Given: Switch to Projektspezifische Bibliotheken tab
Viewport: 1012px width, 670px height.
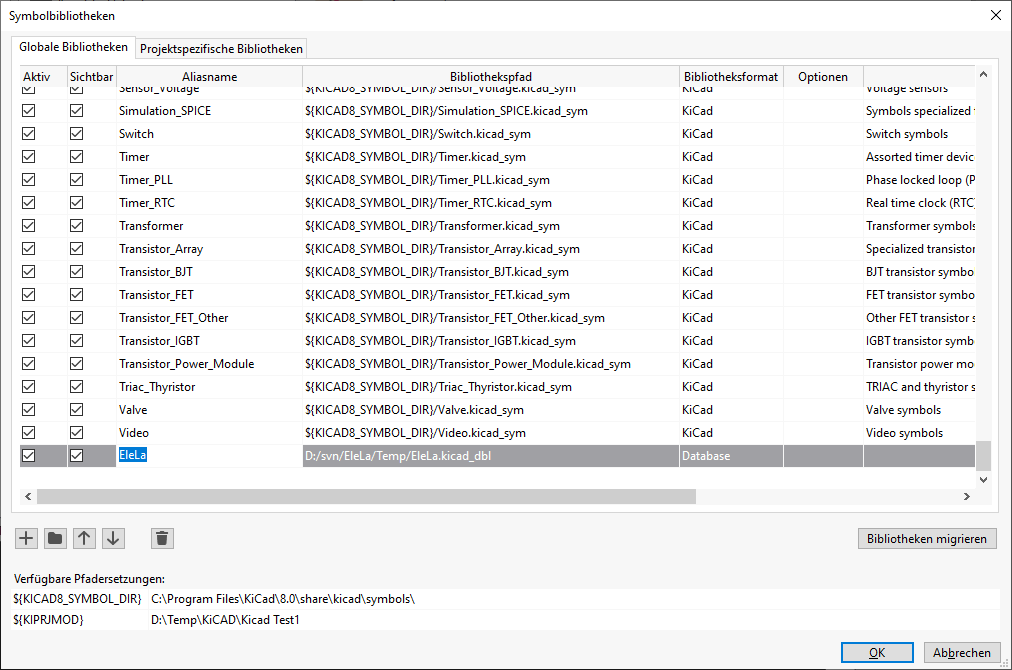Looking at the screenshot, I should pos(221,48).
